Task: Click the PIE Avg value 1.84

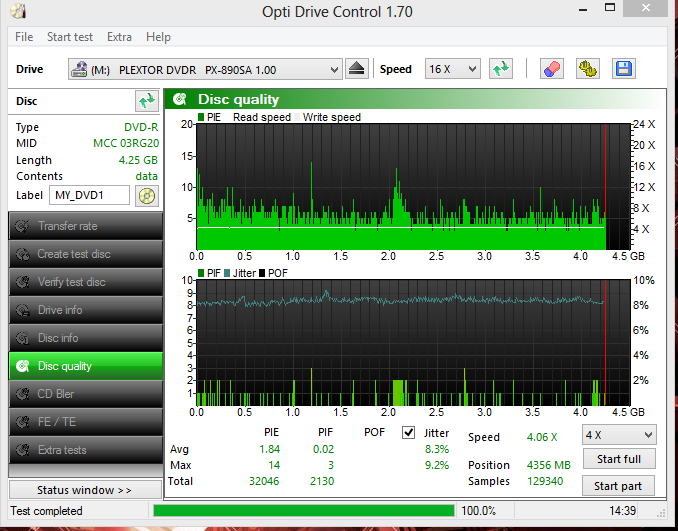Action: pyautogui.click(x=269, y=449)
